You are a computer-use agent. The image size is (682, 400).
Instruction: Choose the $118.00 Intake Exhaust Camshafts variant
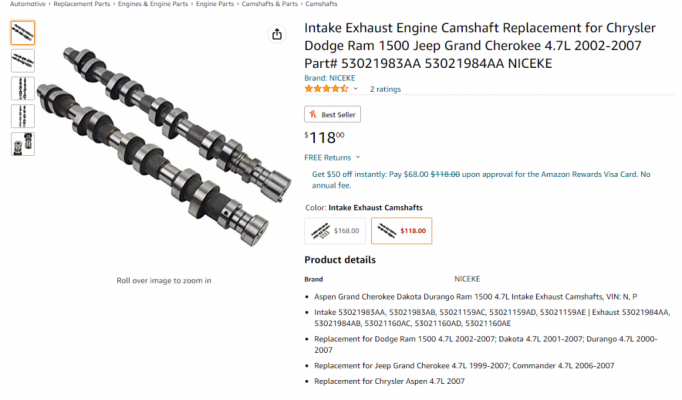(x=401, y=231)
